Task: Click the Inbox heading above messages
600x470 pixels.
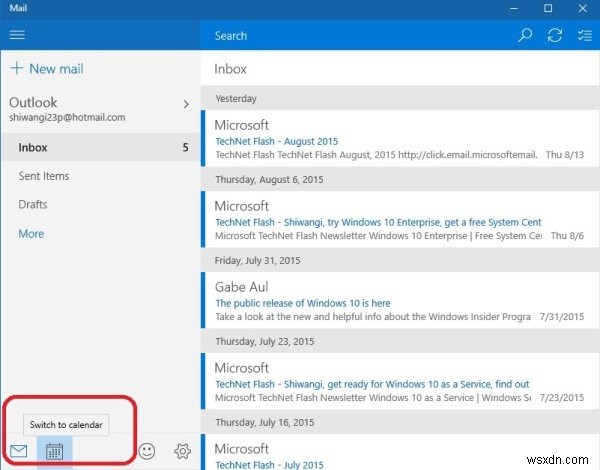Action: (230, 69)
